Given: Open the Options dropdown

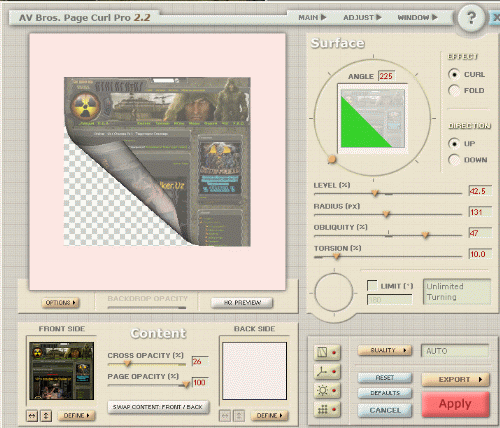Looking at the screenshot, I should click(60, 303).
